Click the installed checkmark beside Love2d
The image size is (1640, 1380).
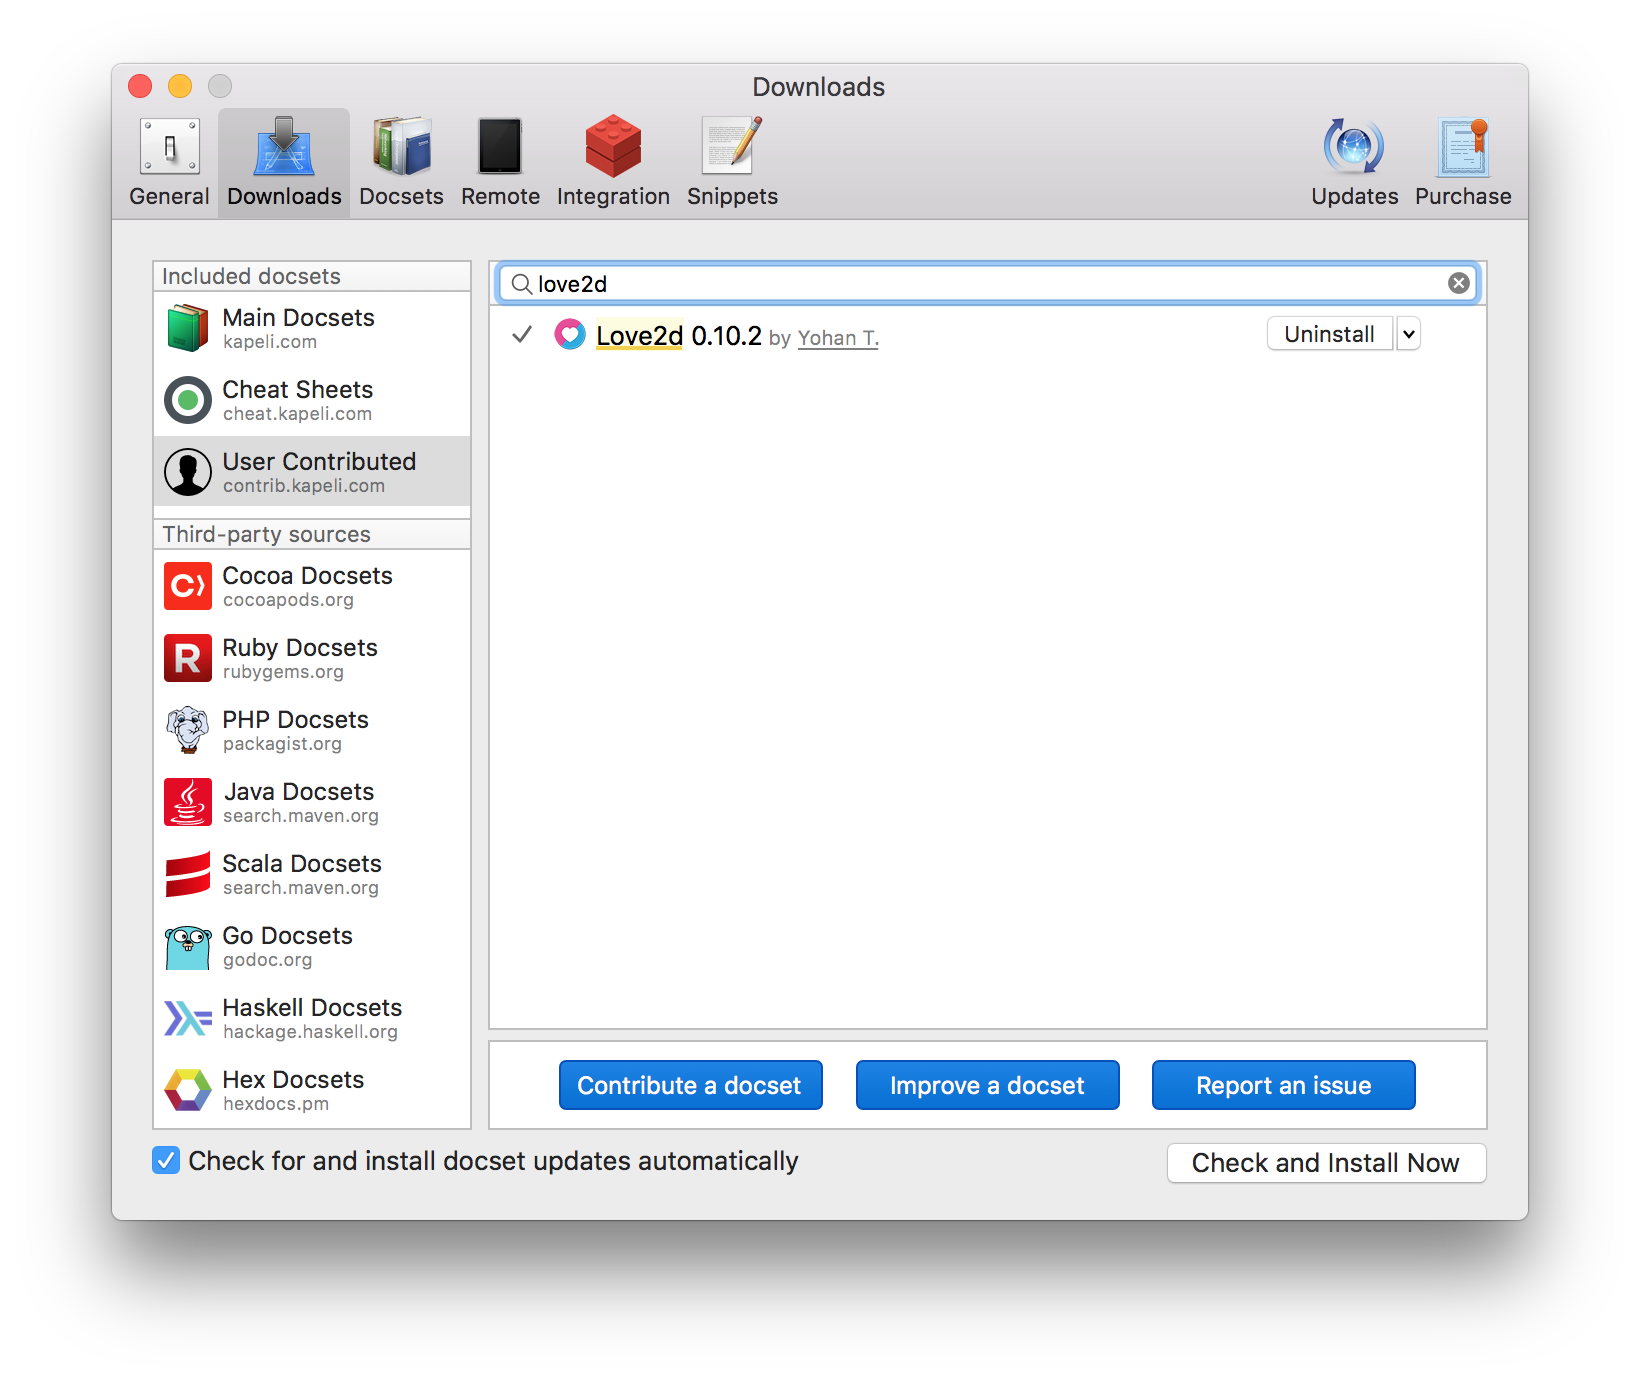tap(522, 334)
